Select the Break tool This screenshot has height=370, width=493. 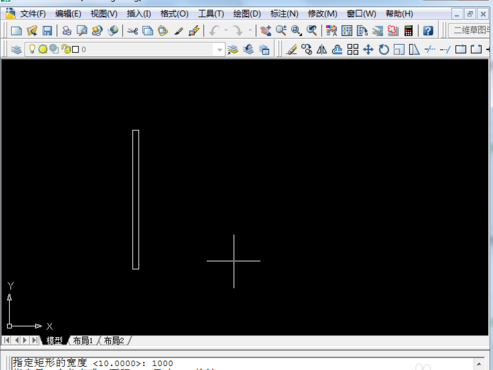(476, 50)
